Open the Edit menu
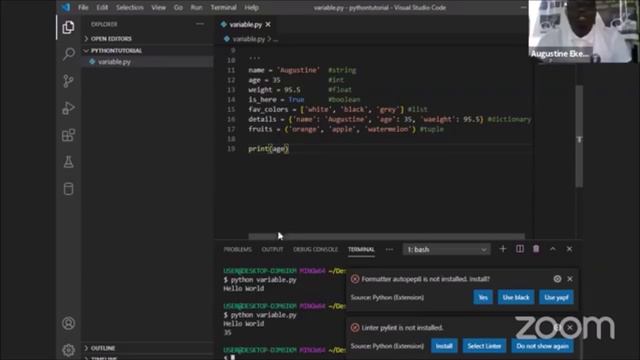The width and height of the screenshot is (640, 360). point(102,7)
